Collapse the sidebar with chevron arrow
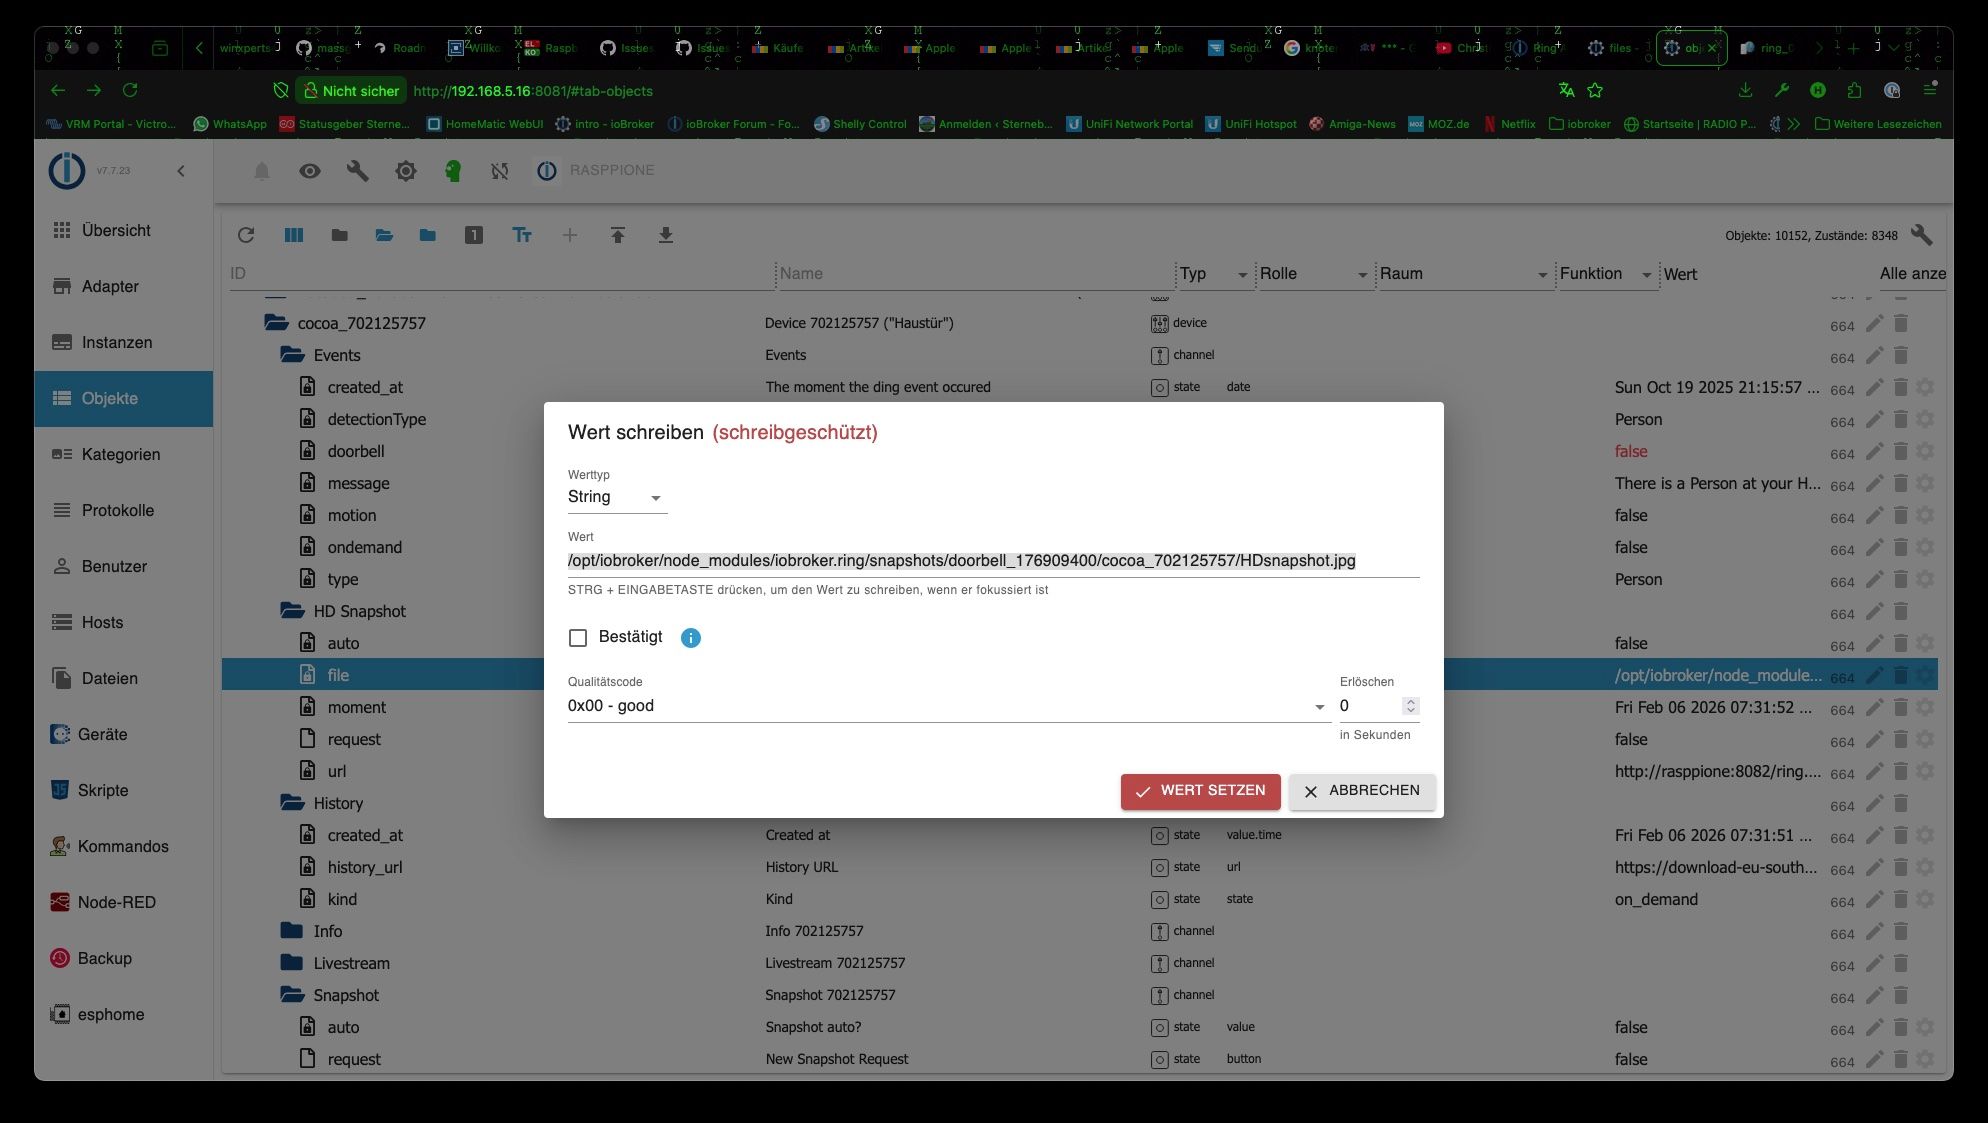This screenshot has height=1123, width=1988. point(181,171)
